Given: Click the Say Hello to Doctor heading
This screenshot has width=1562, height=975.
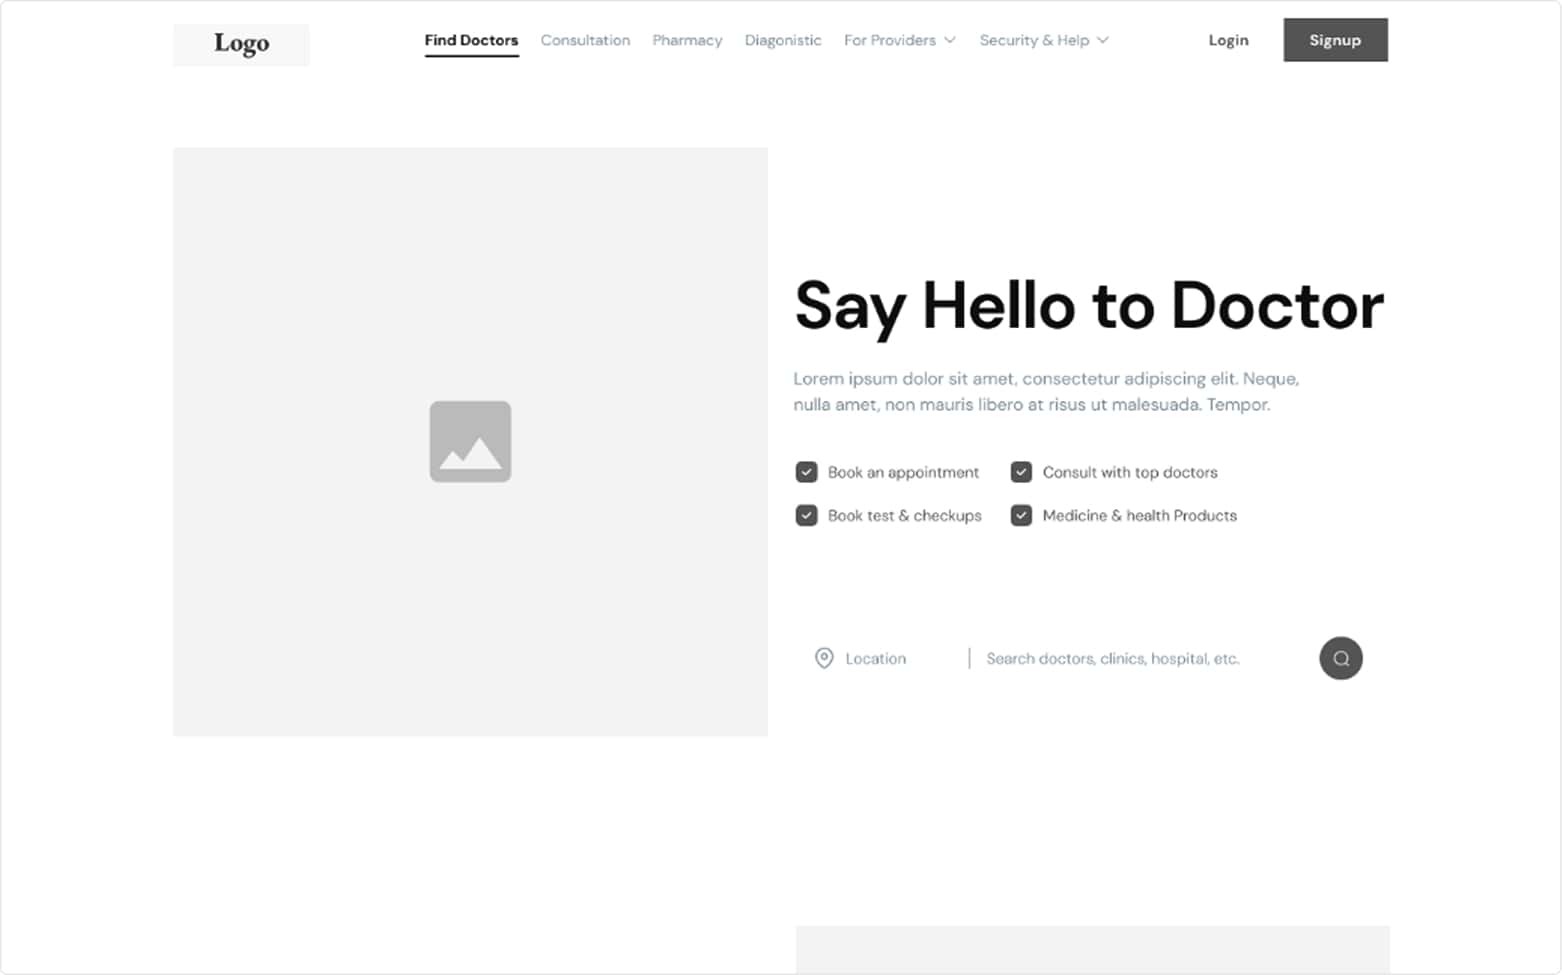Looking at the screenshot, I should [x=1088, y=306].
